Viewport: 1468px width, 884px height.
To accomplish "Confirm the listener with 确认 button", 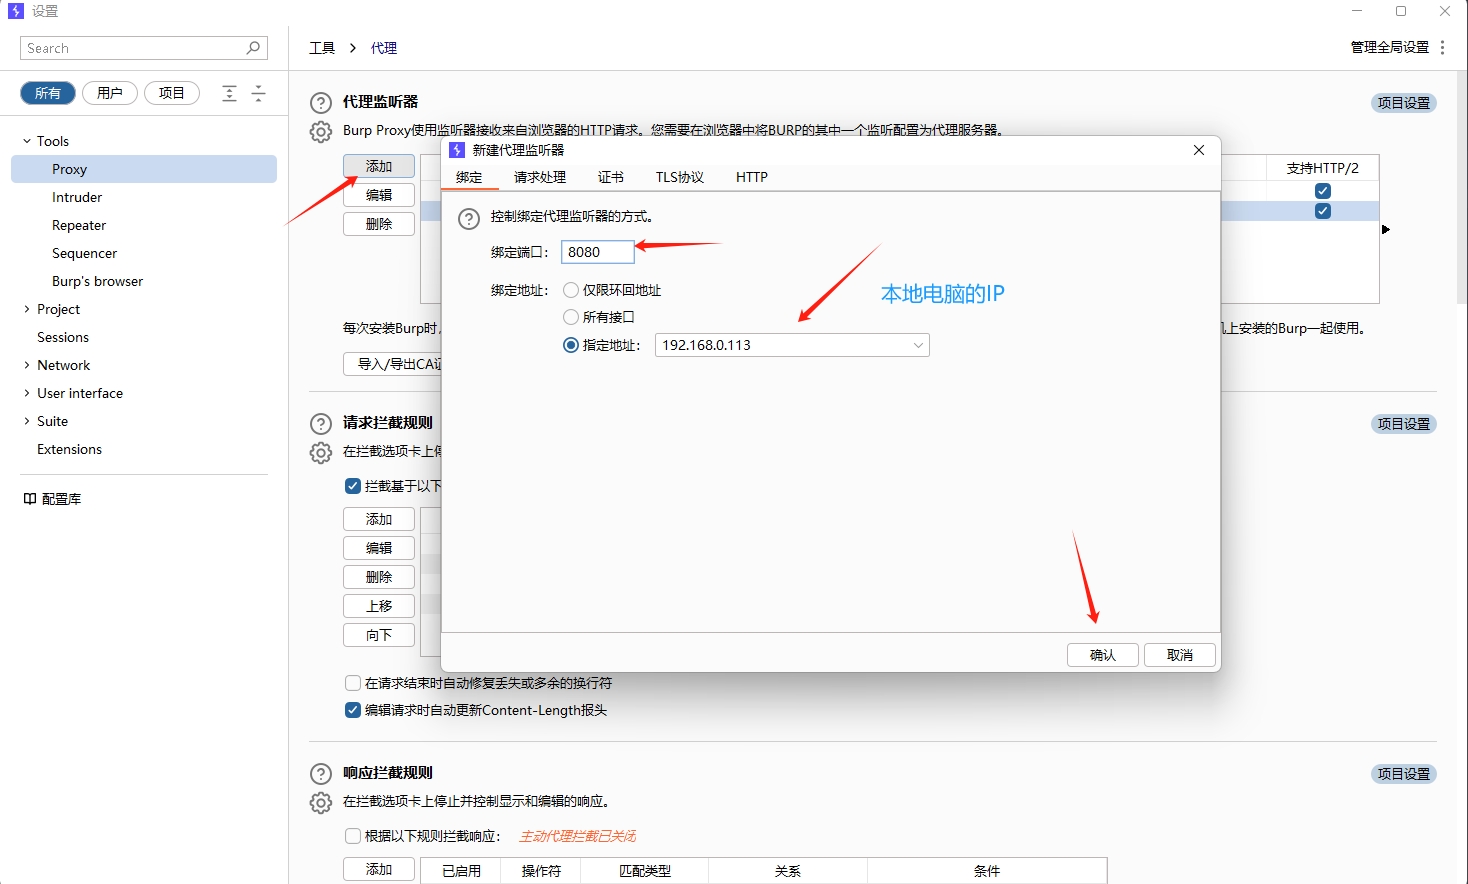I will coord(1102,655).
